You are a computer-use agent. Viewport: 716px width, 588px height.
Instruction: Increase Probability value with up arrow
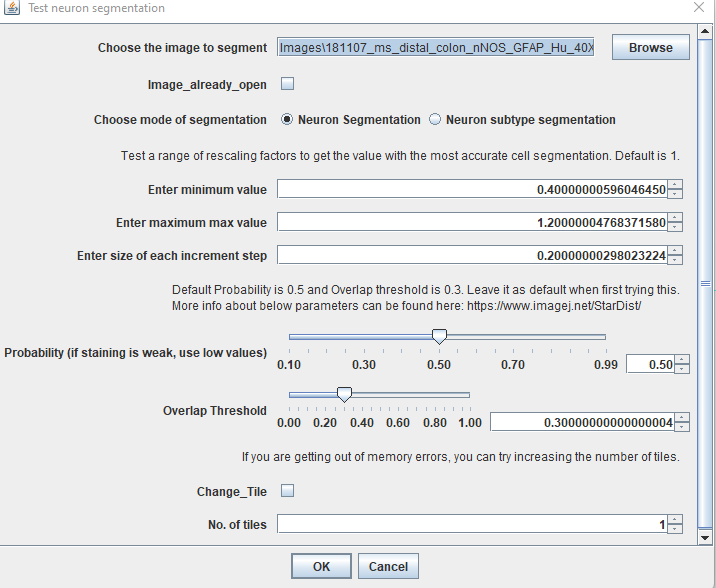[682, 360]
